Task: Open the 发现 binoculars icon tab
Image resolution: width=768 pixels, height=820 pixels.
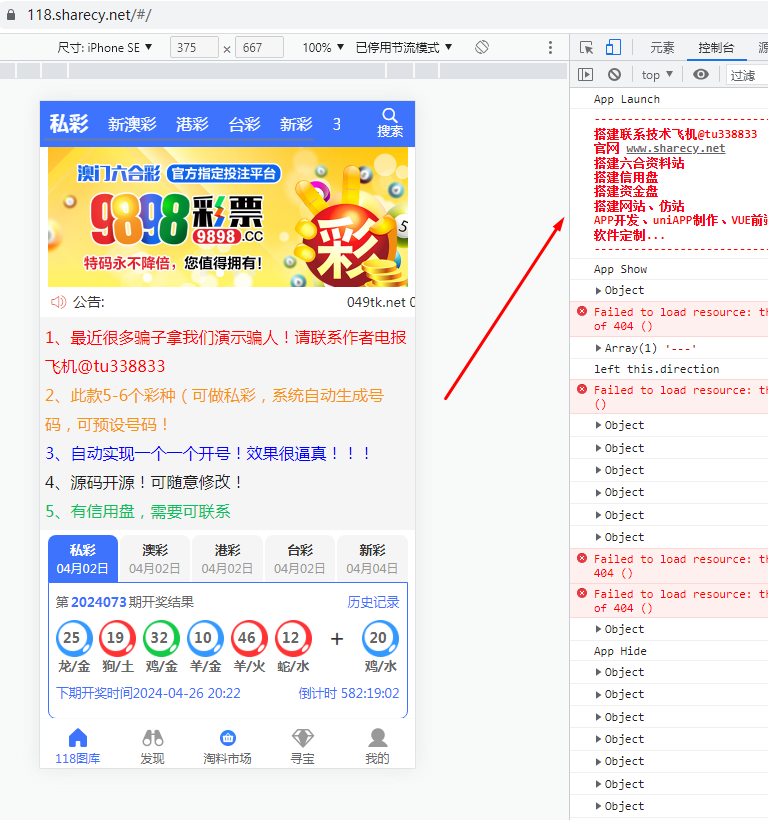Action: tap(153, 738)
